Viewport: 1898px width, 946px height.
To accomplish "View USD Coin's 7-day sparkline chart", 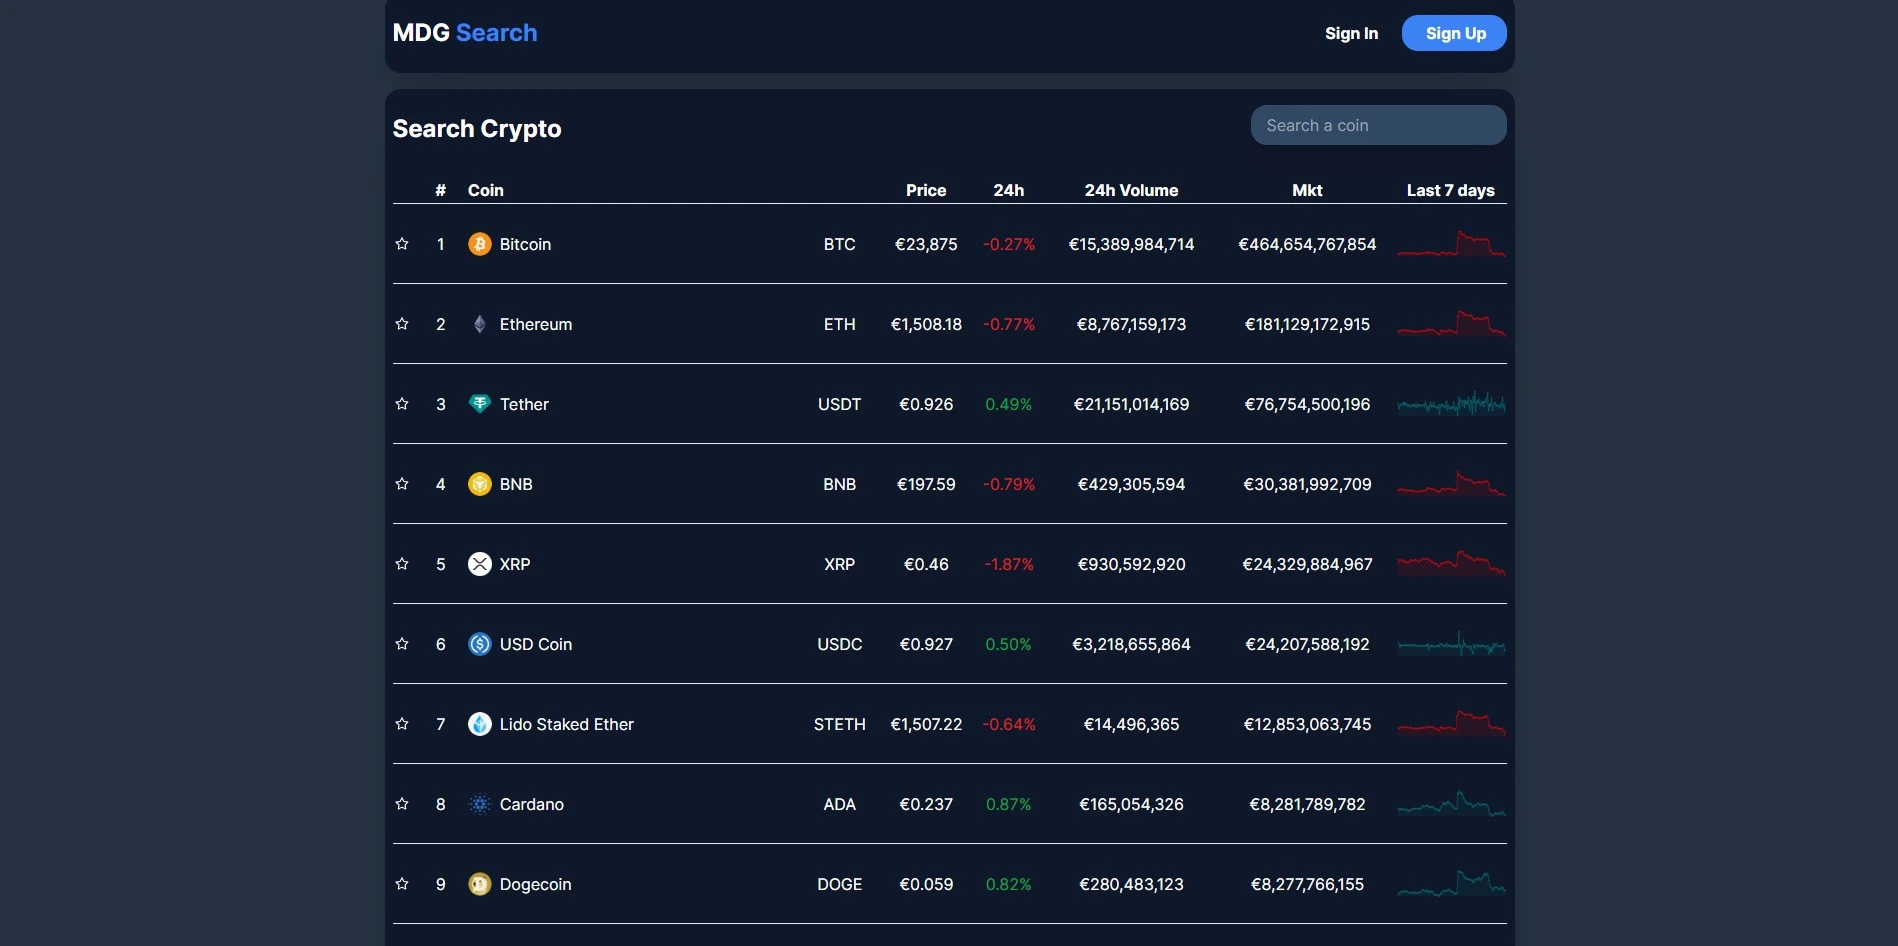I will pos(1451,644).
